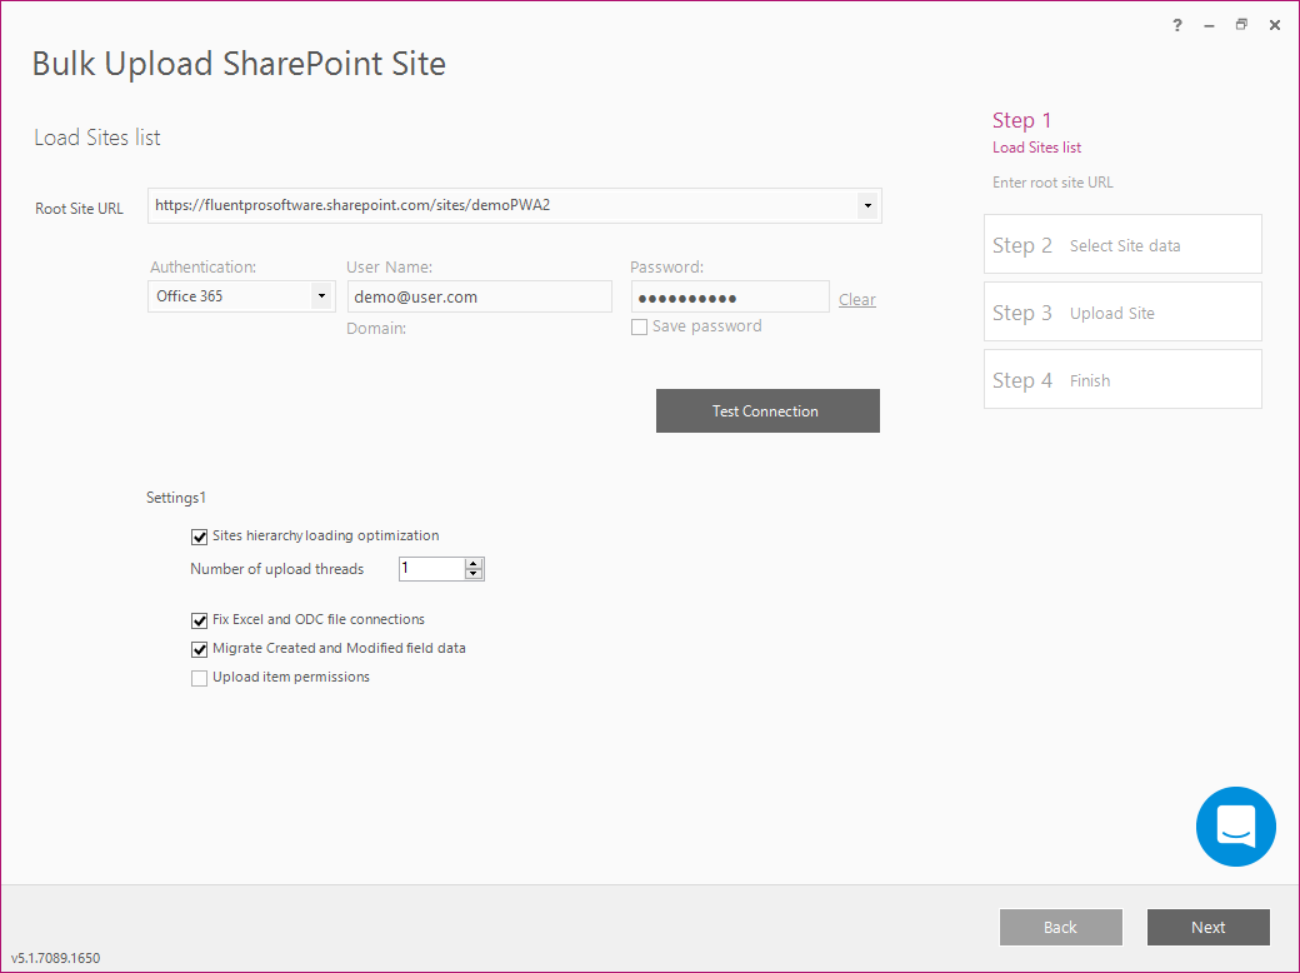Enable Upload item permissions checkbox
This screenshot has width=1300, height=973.
[x=199, y=679]
